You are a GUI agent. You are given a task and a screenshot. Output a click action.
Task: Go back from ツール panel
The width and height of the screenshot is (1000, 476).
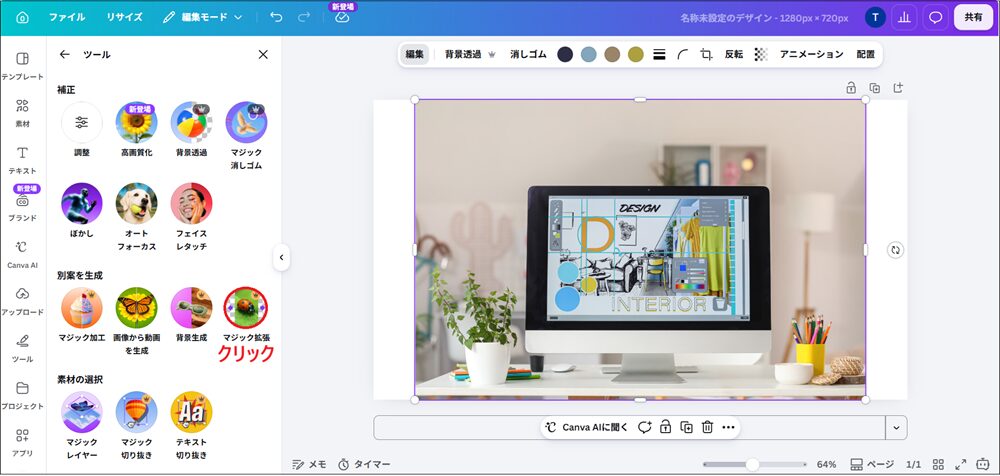click(64, 55)
